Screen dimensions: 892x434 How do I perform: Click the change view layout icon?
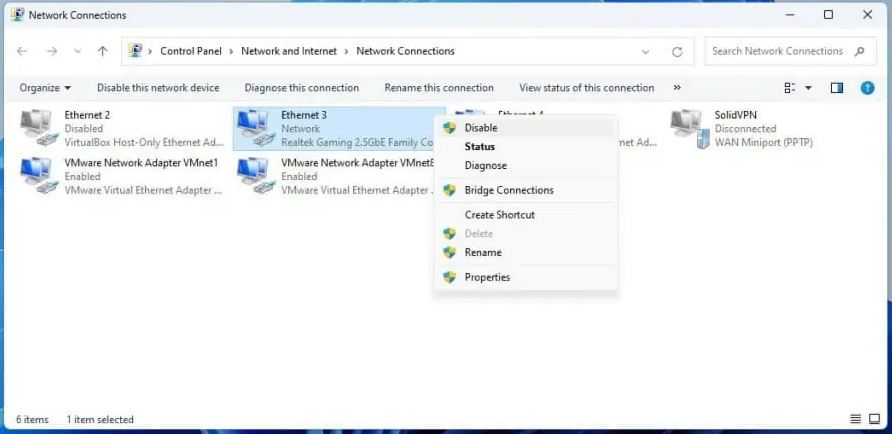point(790,88)
